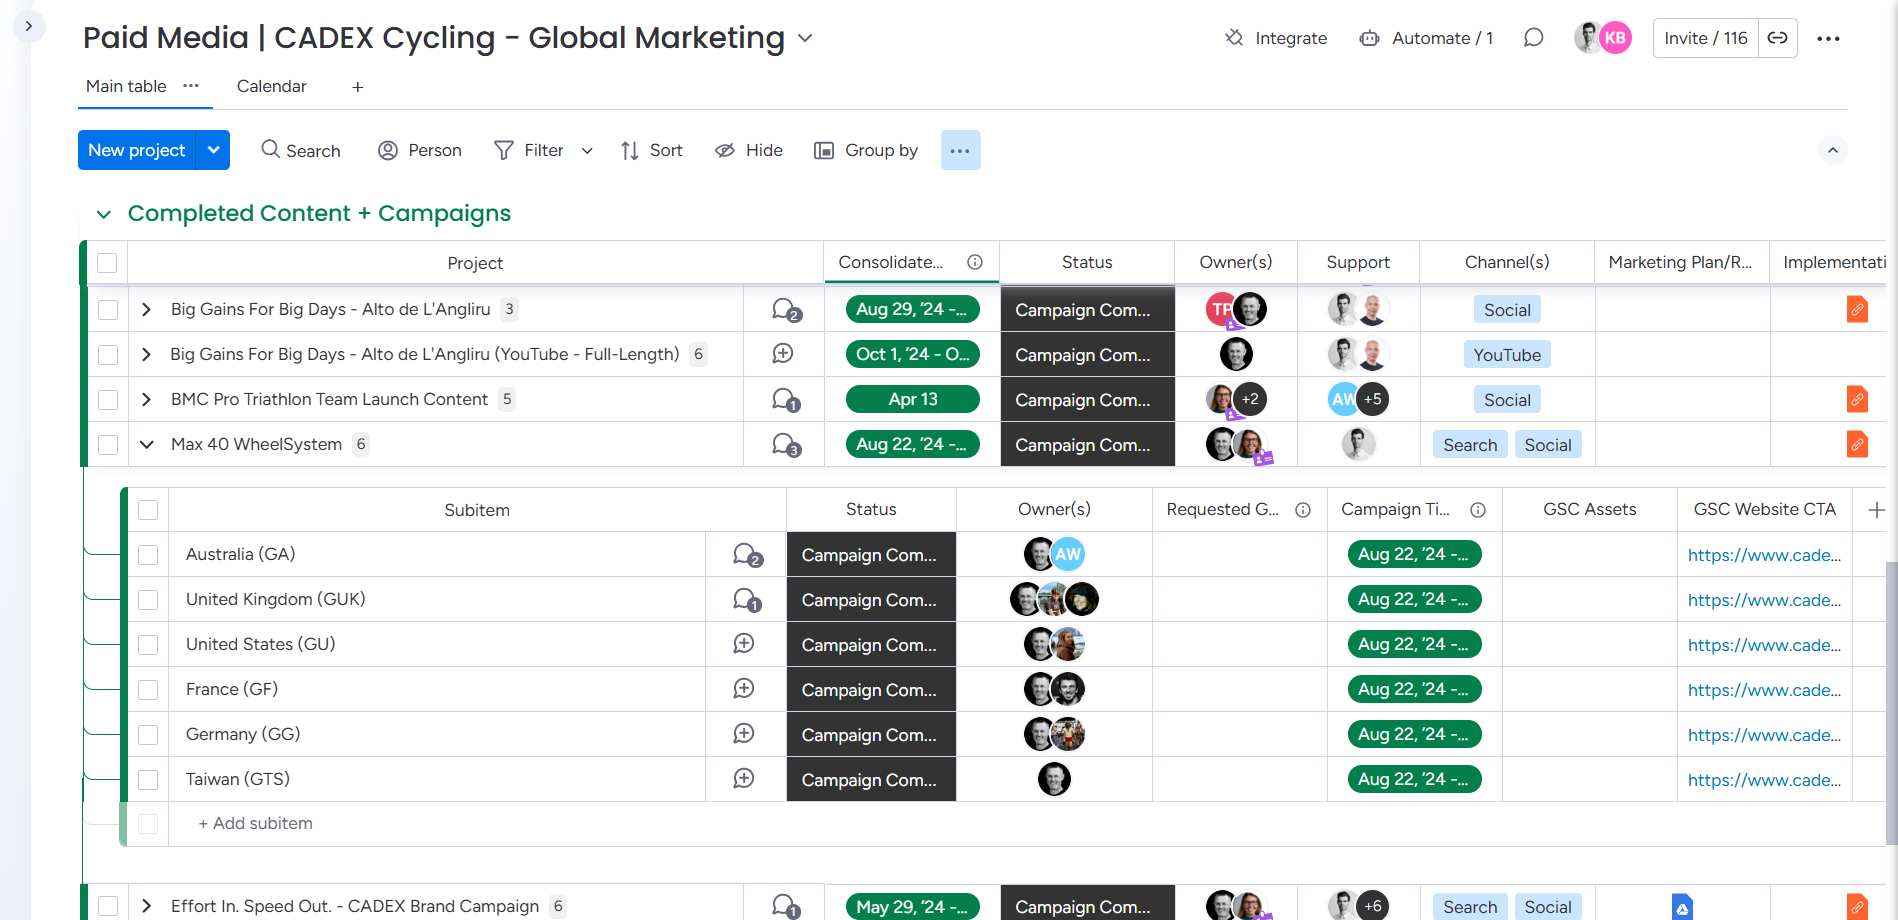Check the United States (GU) subitem
1898x920 pixels.
coord(148,645)
